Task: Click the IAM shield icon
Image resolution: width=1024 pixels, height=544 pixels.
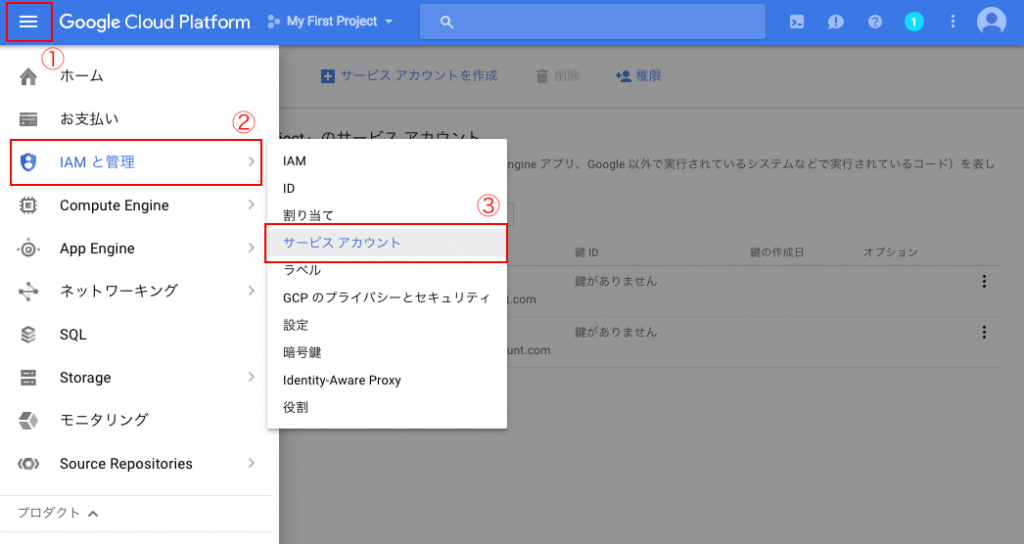Action: [x=28, y=162]
